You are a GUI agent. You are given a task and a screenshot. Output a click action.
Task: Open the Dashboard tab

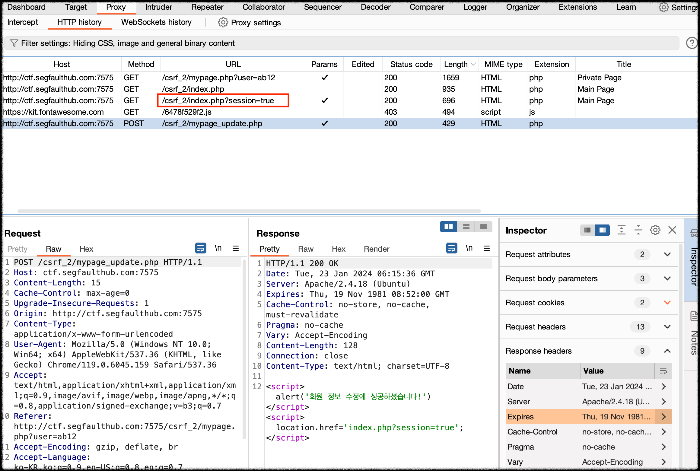(x=26, y=7)
